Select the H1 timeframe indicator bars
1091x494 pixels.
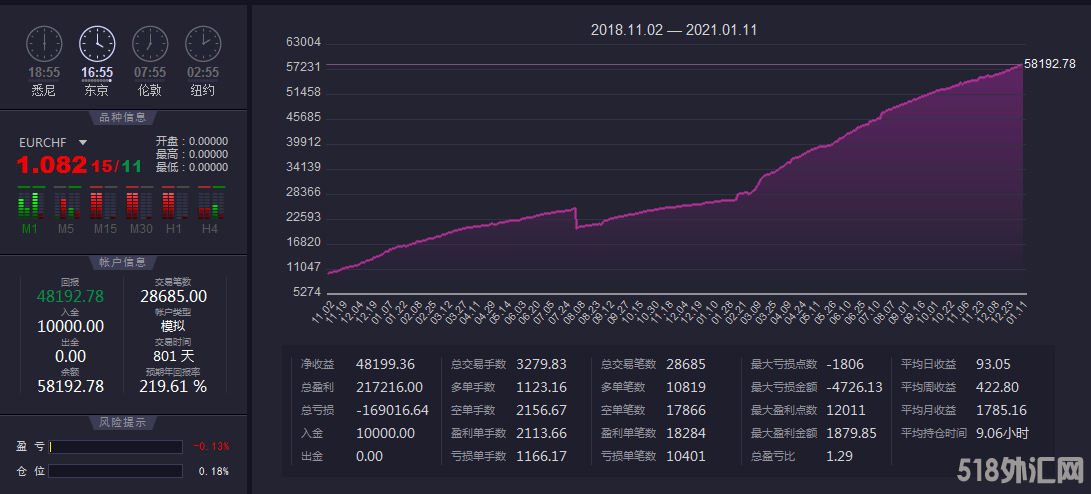click(174, 204)
